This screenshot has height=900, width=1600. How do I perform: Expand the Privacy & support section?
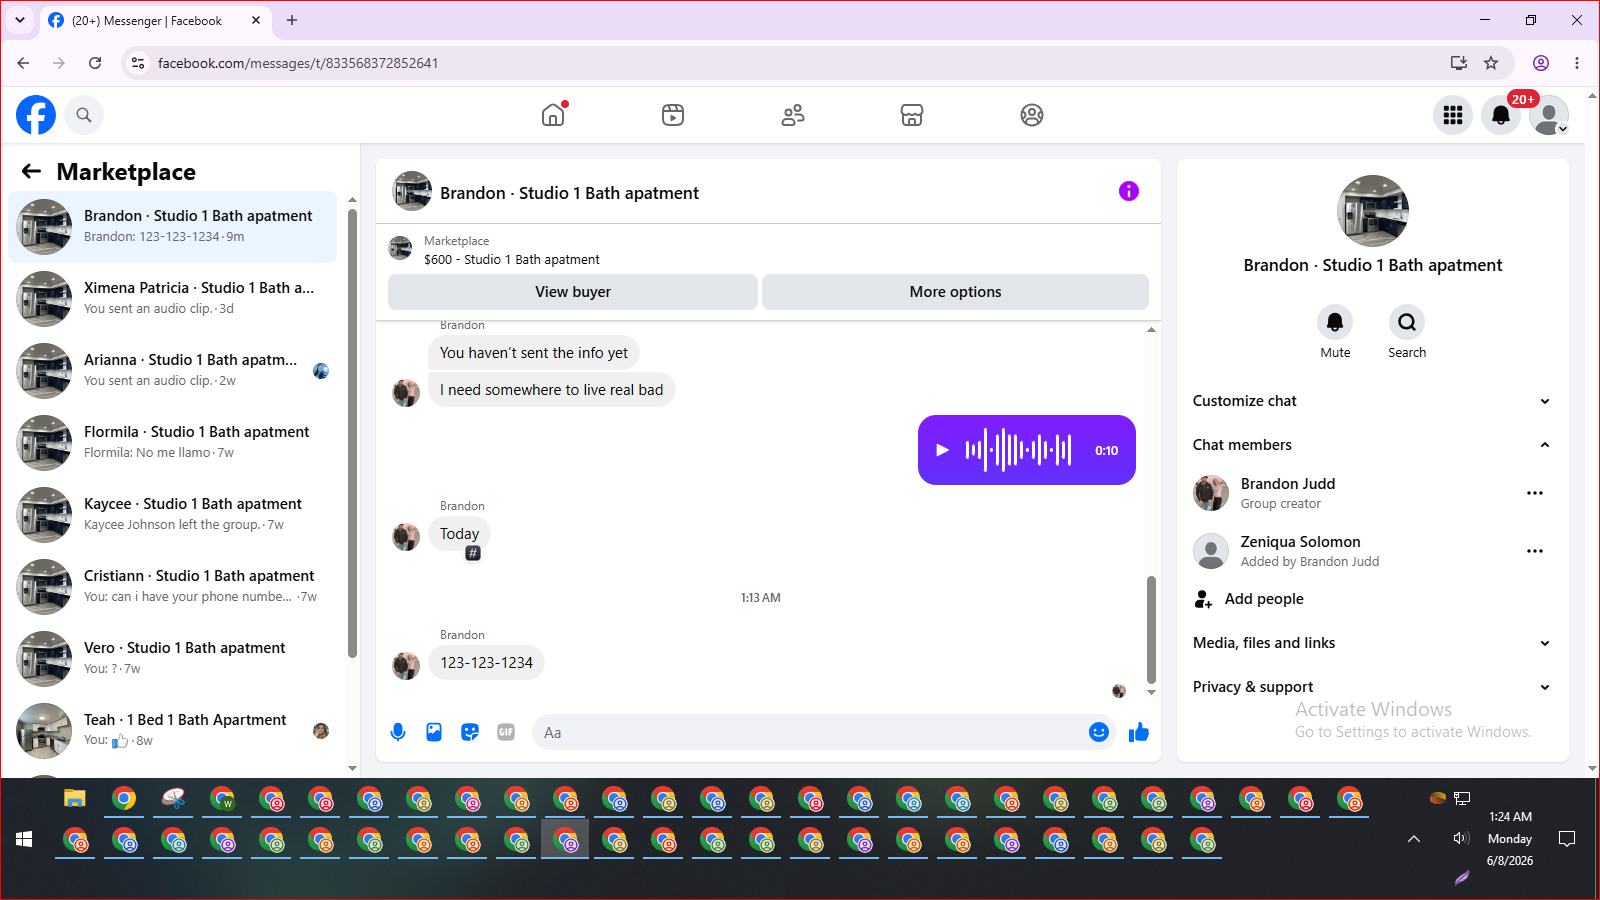pos(1372,687)
